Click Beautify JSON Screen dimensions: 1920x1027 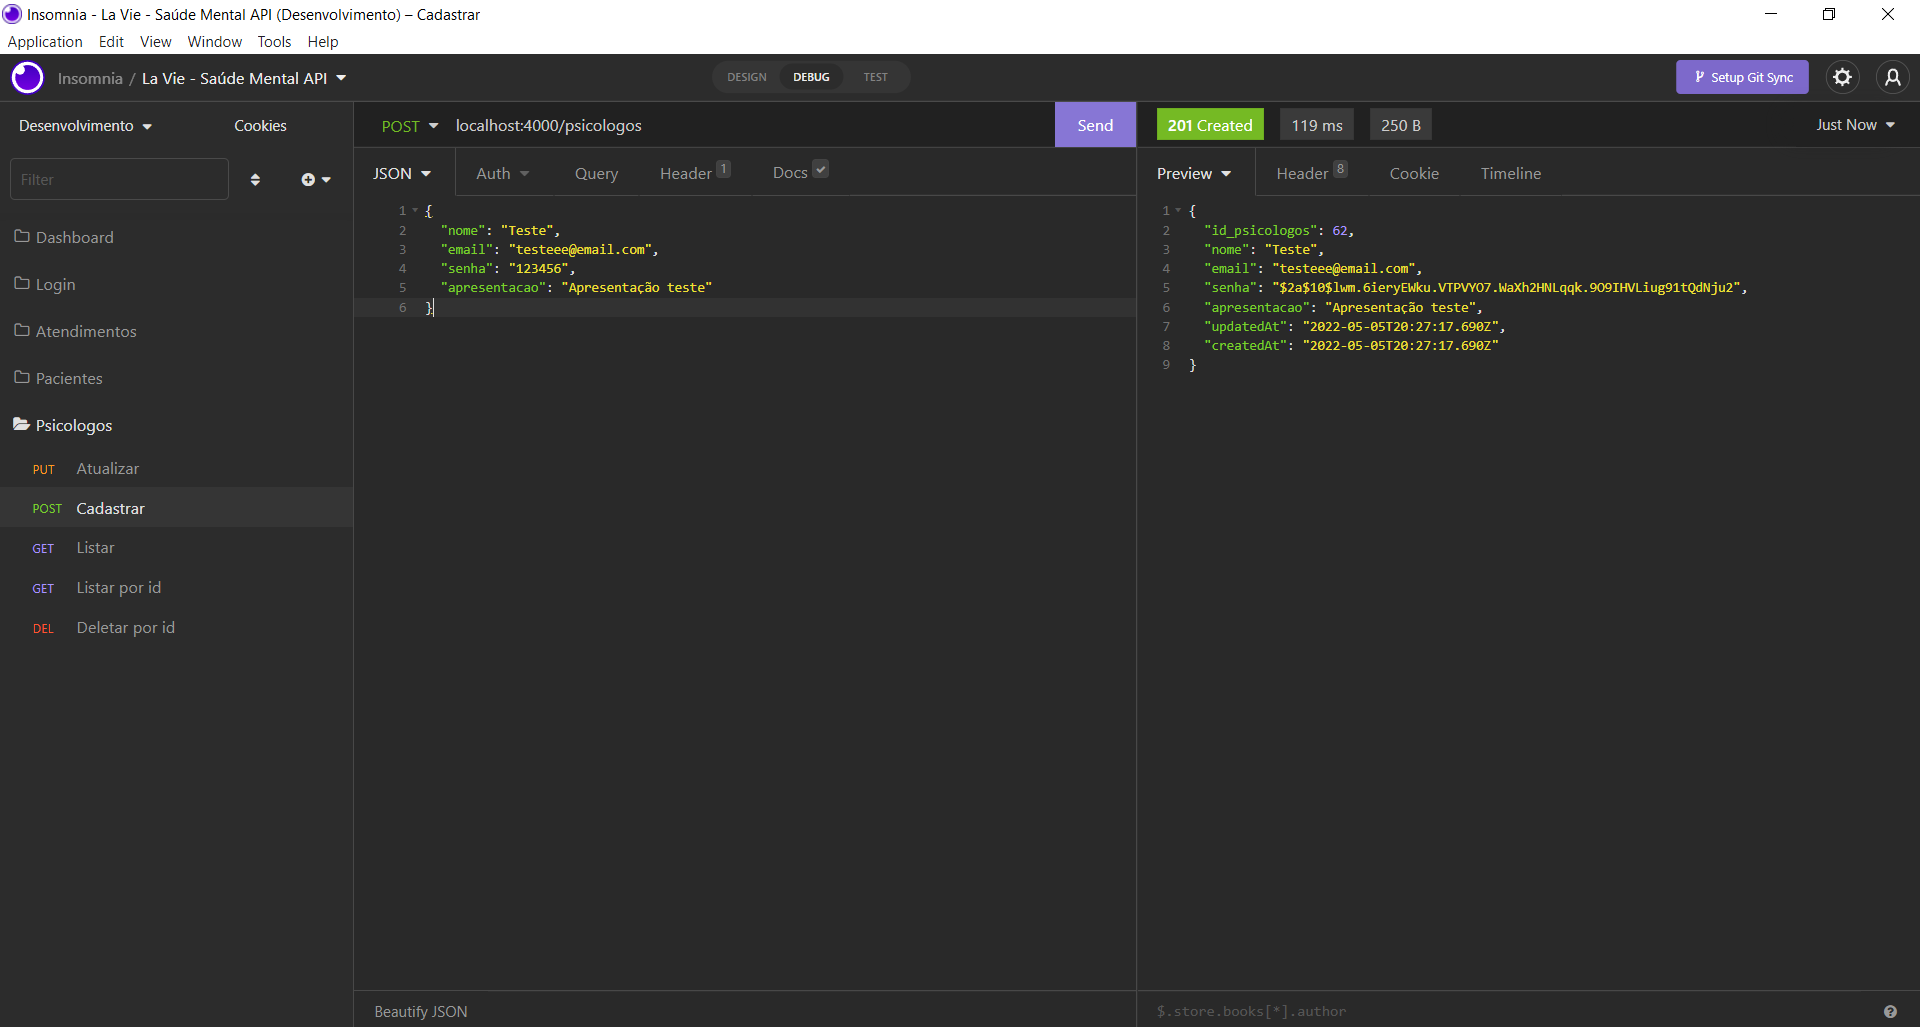[x=421, y=1011]
